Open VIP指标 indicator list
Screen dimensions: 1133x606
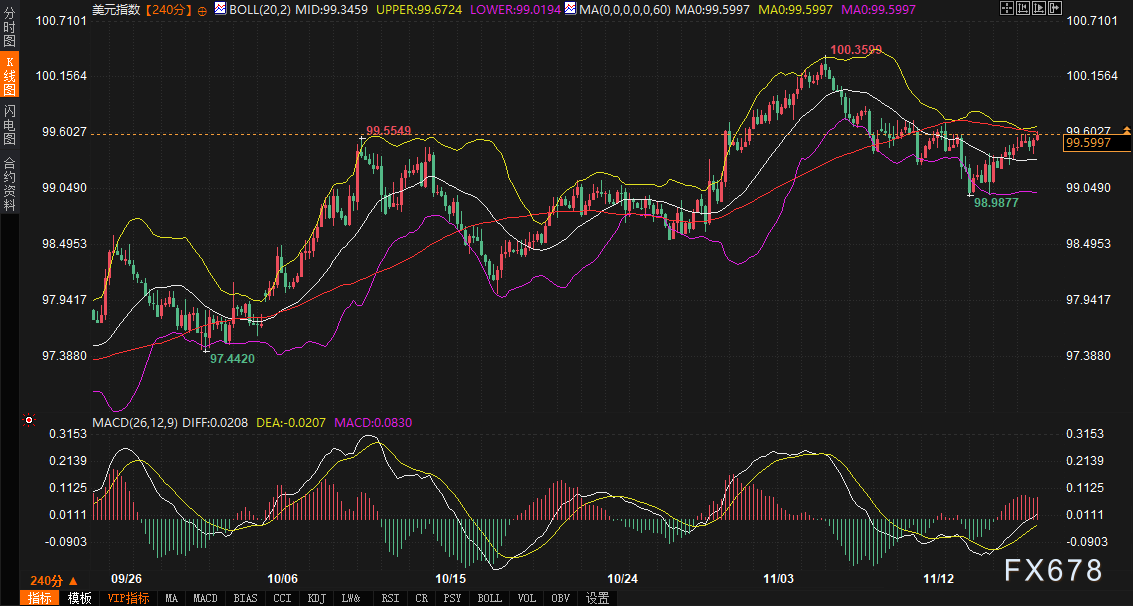(x=128, y=598)
